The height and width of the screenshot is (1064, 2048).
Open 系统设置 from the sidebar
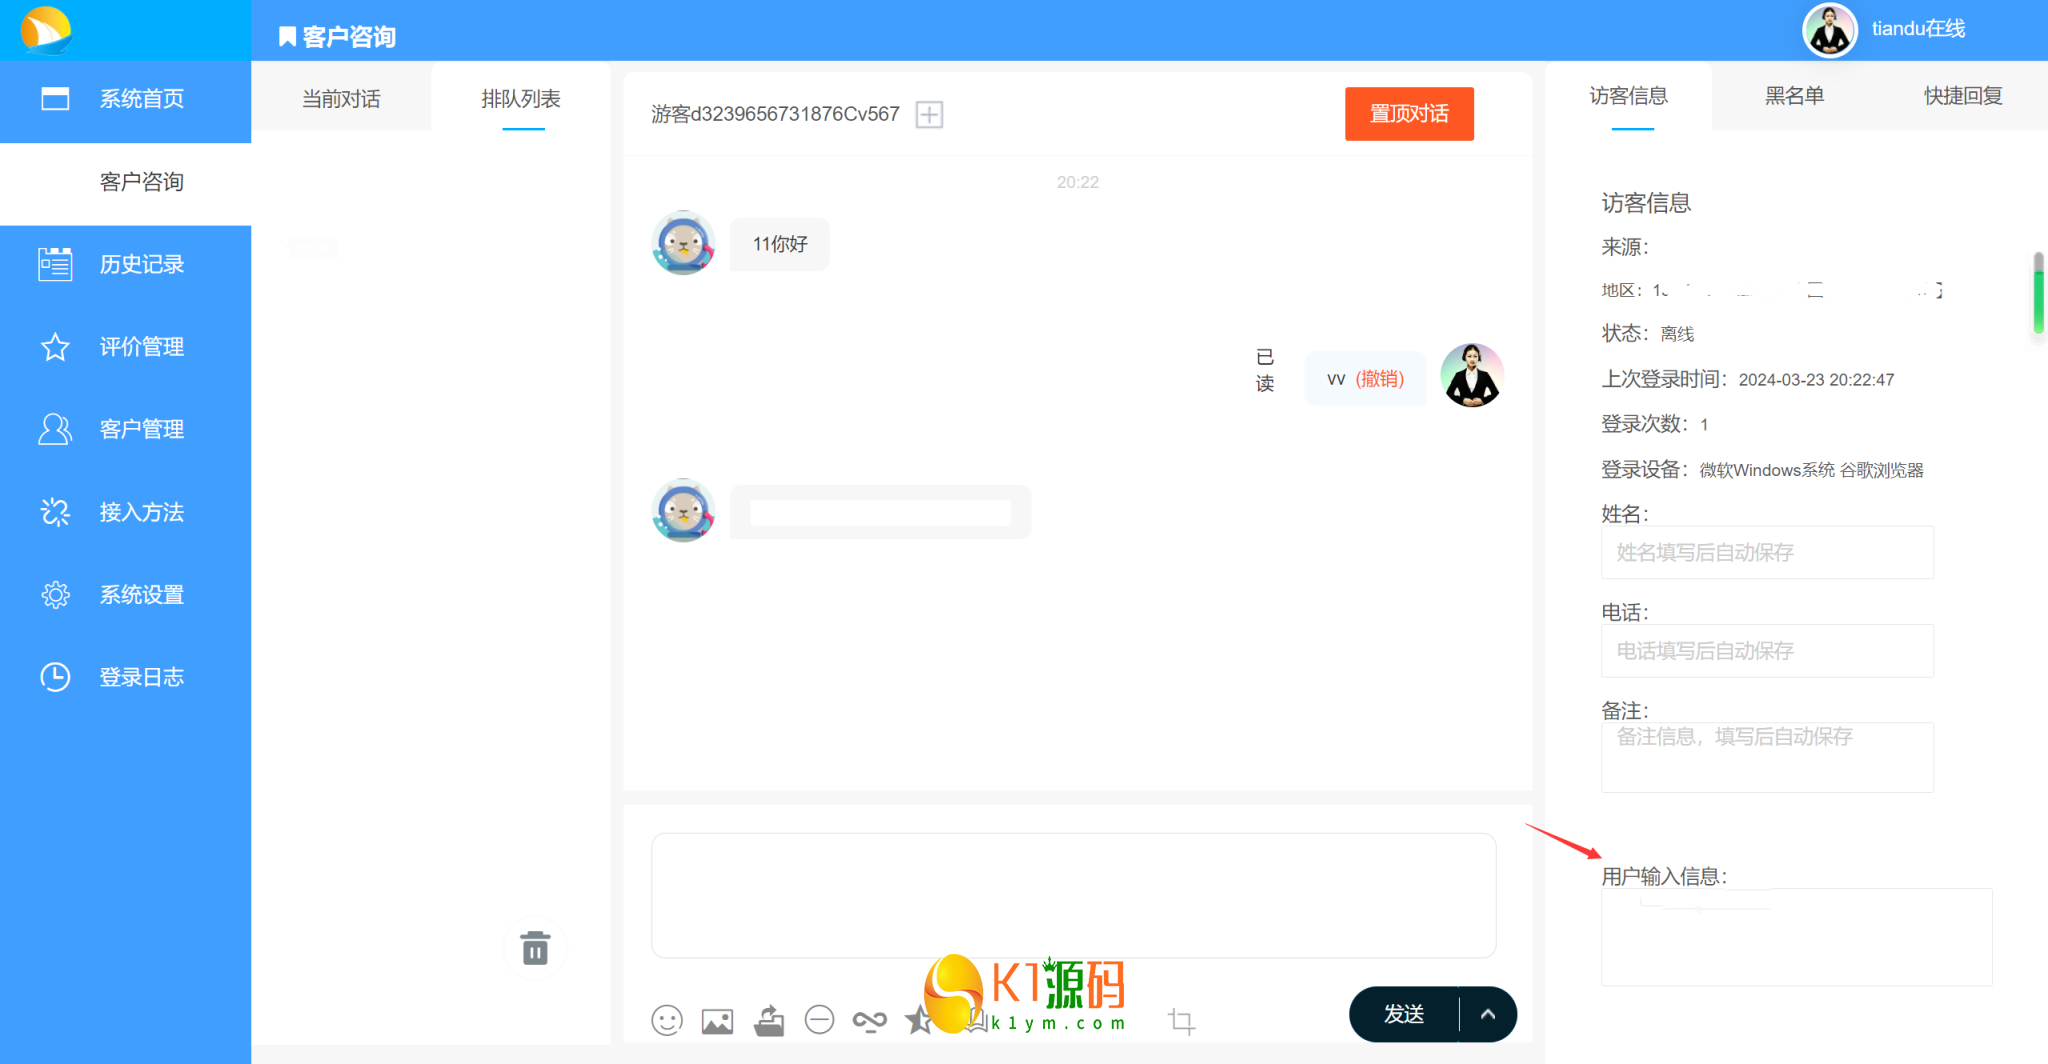141,594
